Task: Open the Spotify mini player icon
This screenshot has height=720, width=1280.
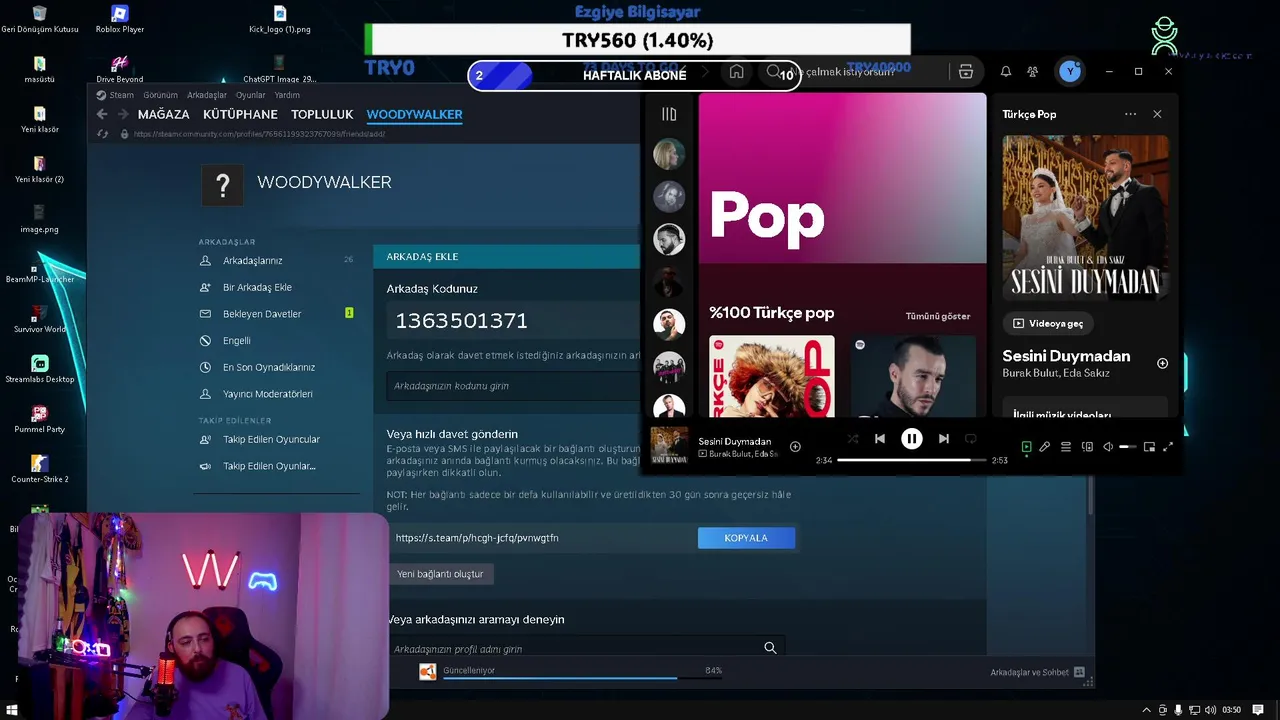Action: click(x=1149, y=447)
